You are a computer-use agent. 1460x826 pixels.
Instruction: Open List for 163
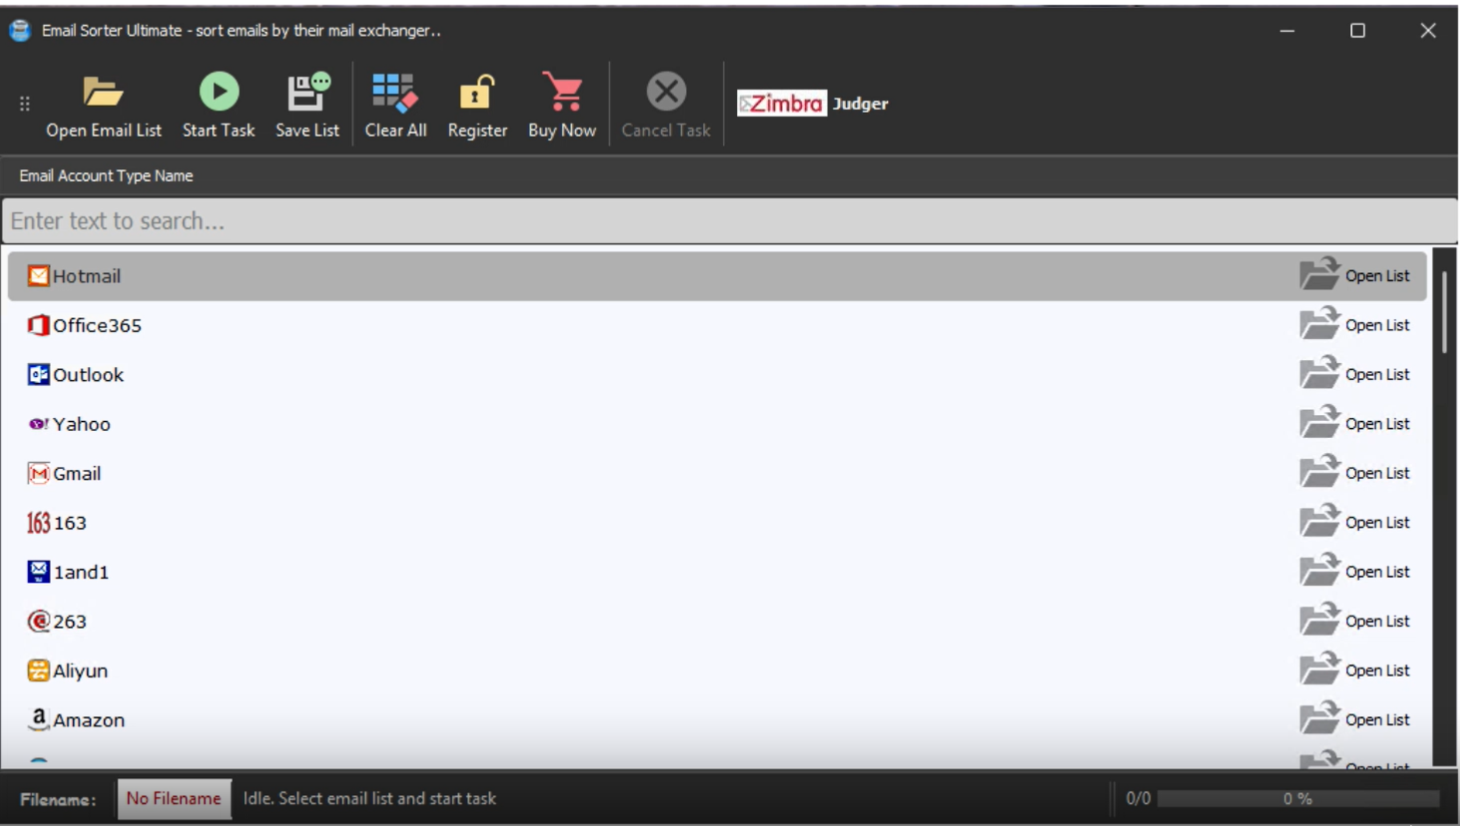tap(1355, 521)
